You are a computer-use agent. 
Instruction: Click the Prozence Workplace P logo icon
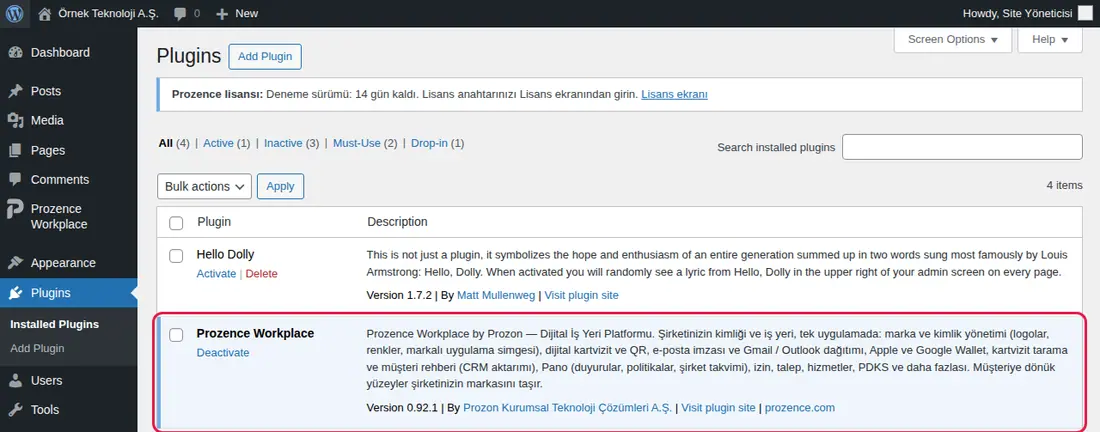point(15,210)
